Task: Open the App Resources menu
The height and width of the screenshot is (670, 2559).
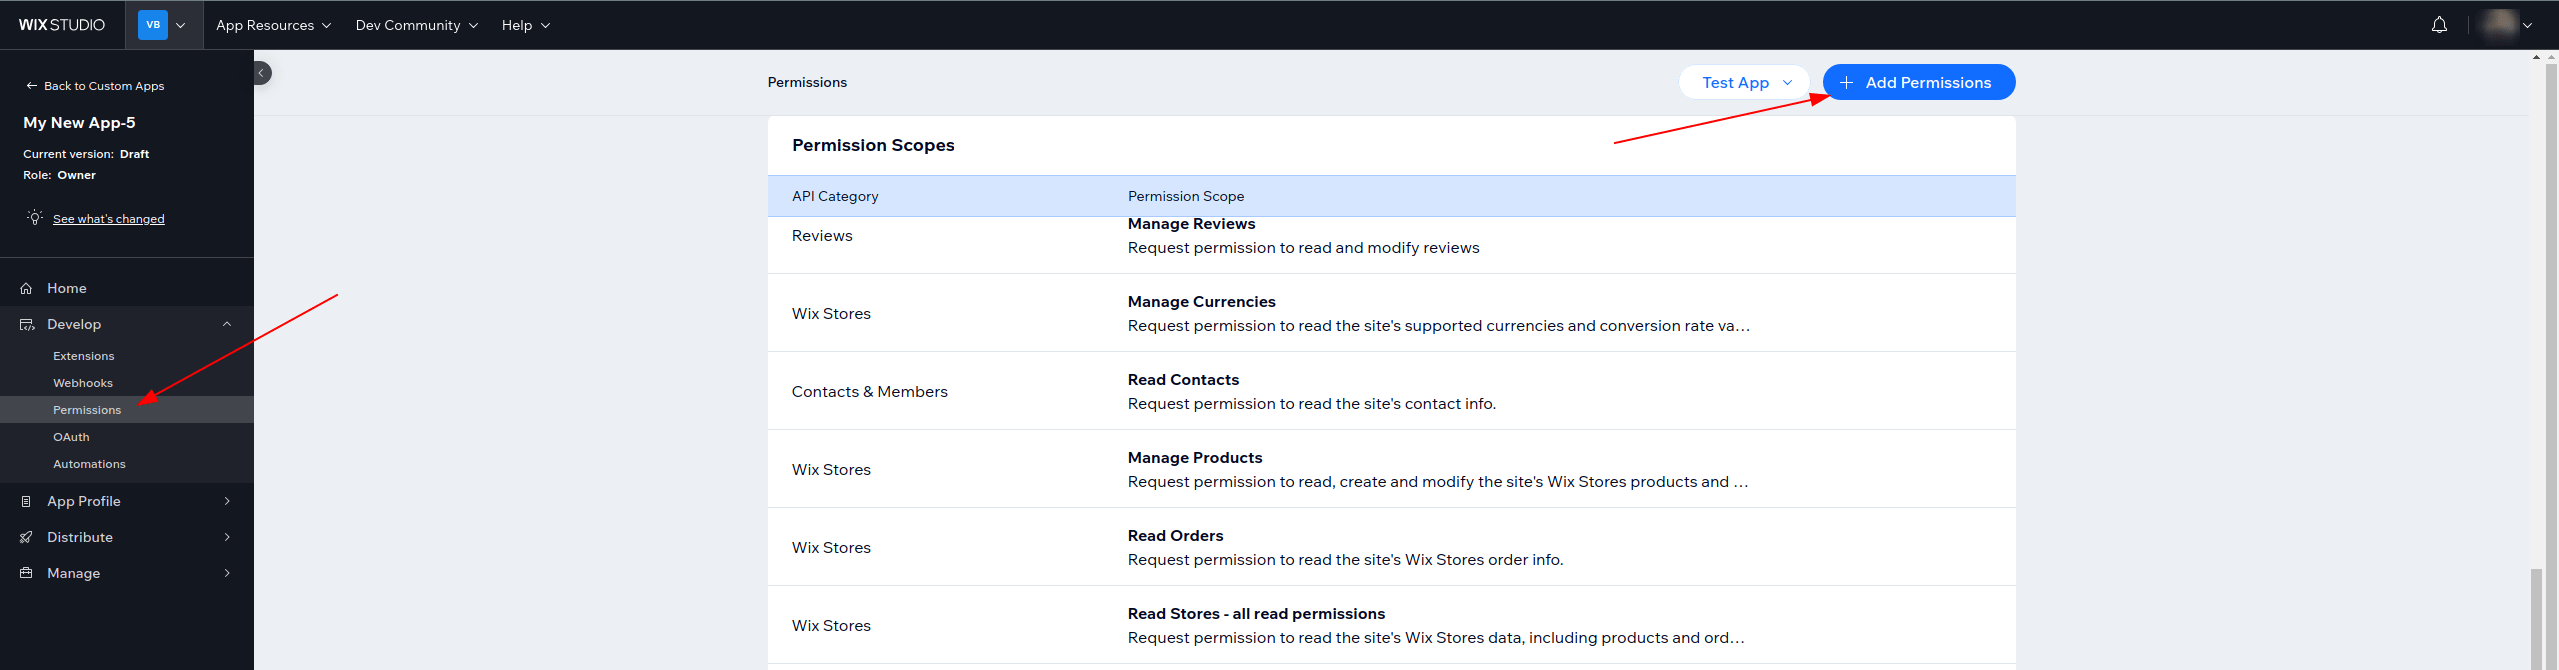Action: [273, 25]
